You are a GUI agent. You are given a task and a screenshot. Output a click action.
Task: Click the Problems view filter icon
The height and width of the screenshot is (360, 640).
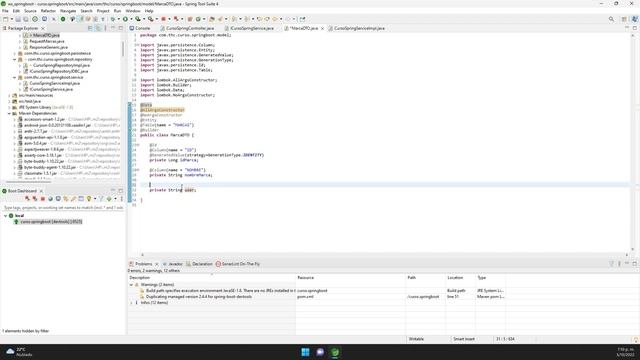pos(611,264)
